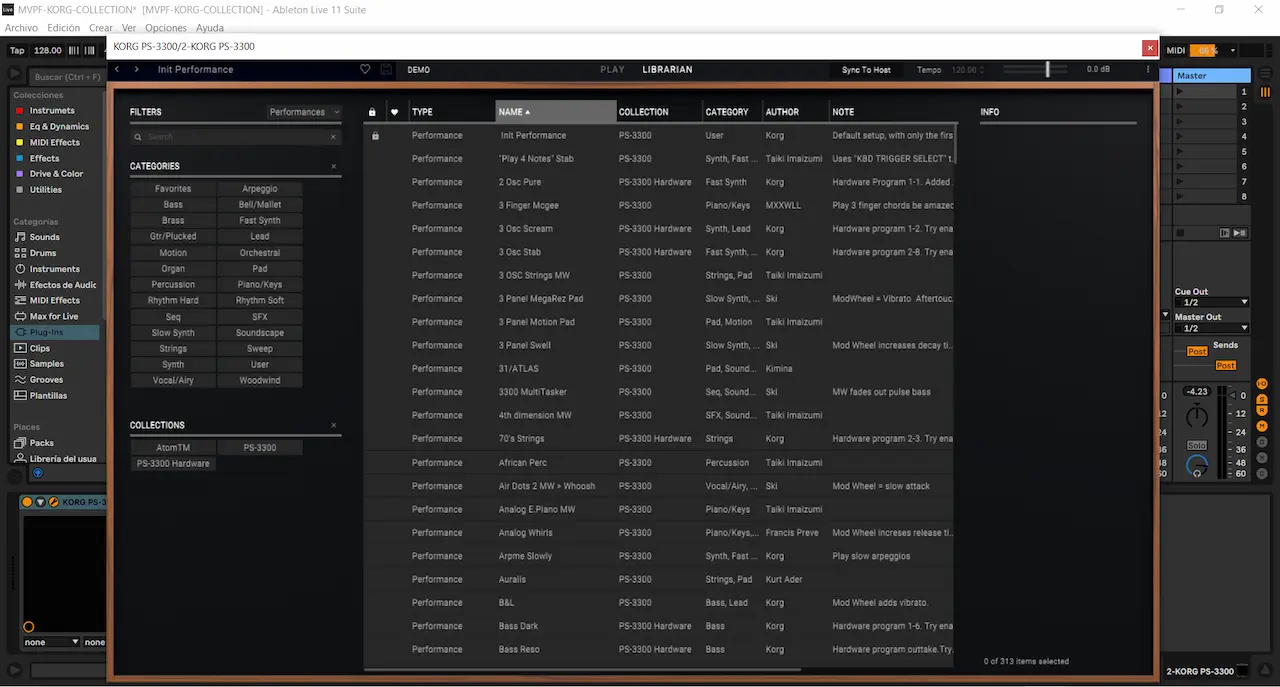Filter by PS-3300 Hardware collection button
The width and height of the screenshot is (1280, 687).
(173, 464)
